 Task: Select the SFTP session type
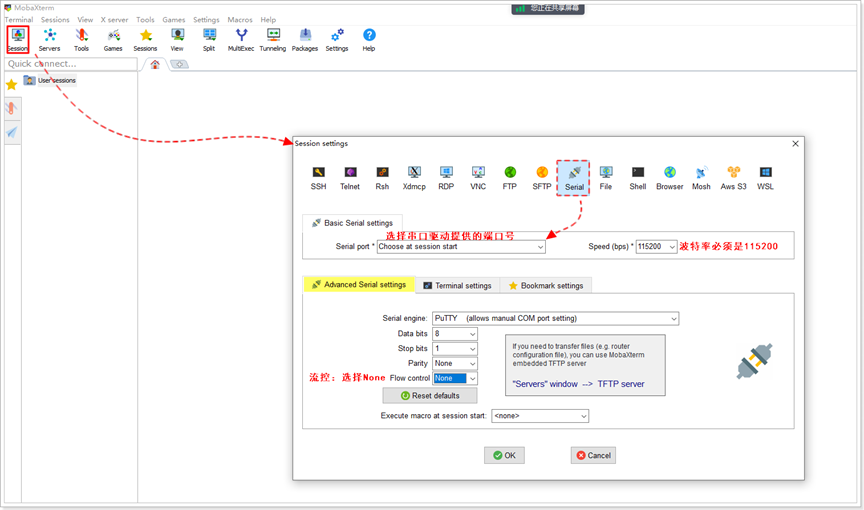(542, 178)
